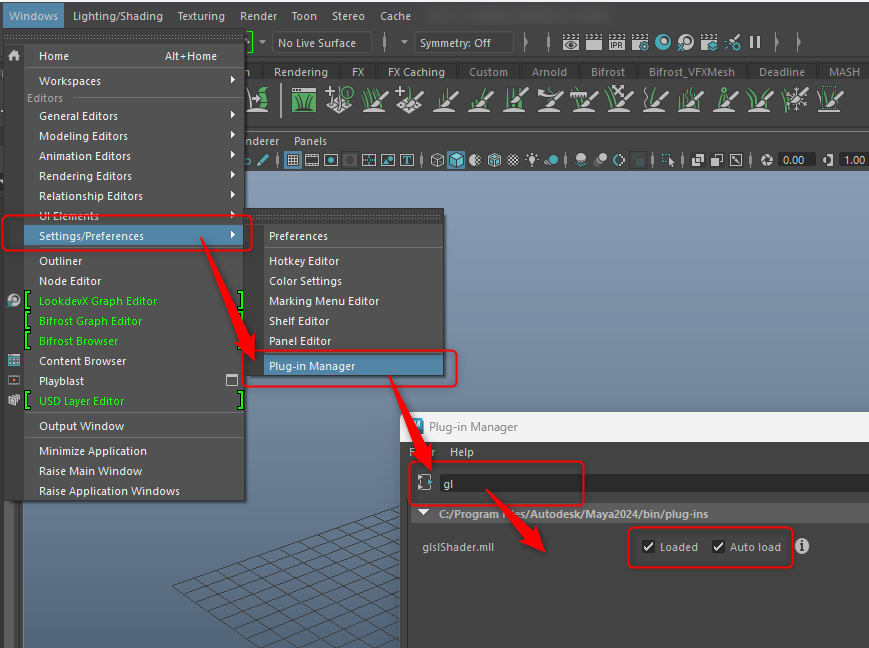Expand the Workspaces submenu arrow
This screenshot has width=869, height=648.
tap(233, 80)
